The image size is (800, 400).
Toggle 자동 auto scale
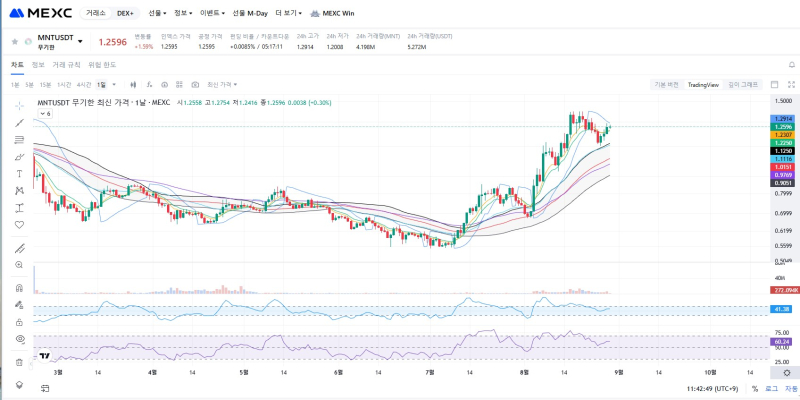[791, 389]
